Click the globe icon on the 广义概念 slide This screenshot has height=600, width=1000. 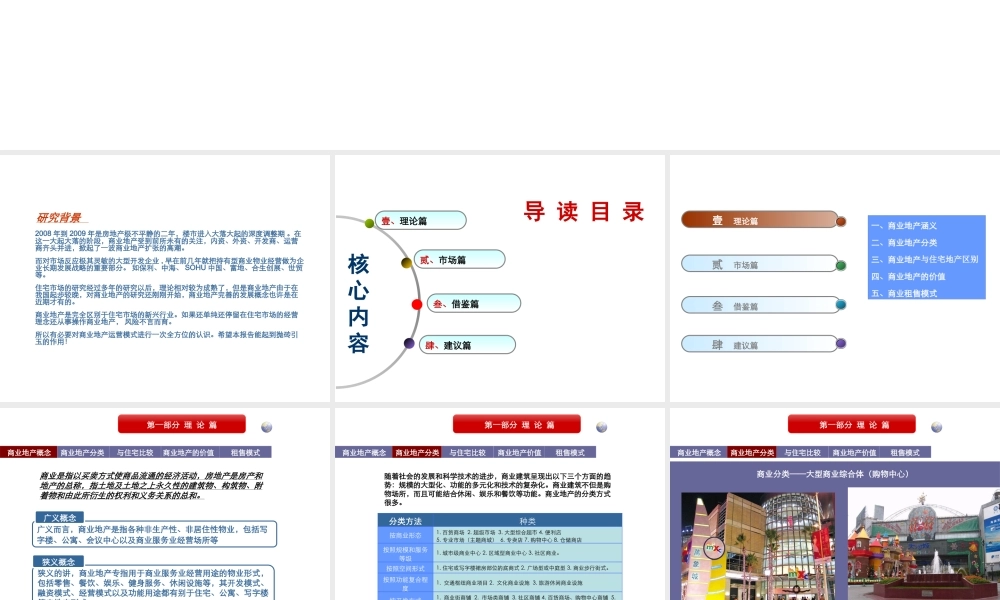(x=267, y=427)
